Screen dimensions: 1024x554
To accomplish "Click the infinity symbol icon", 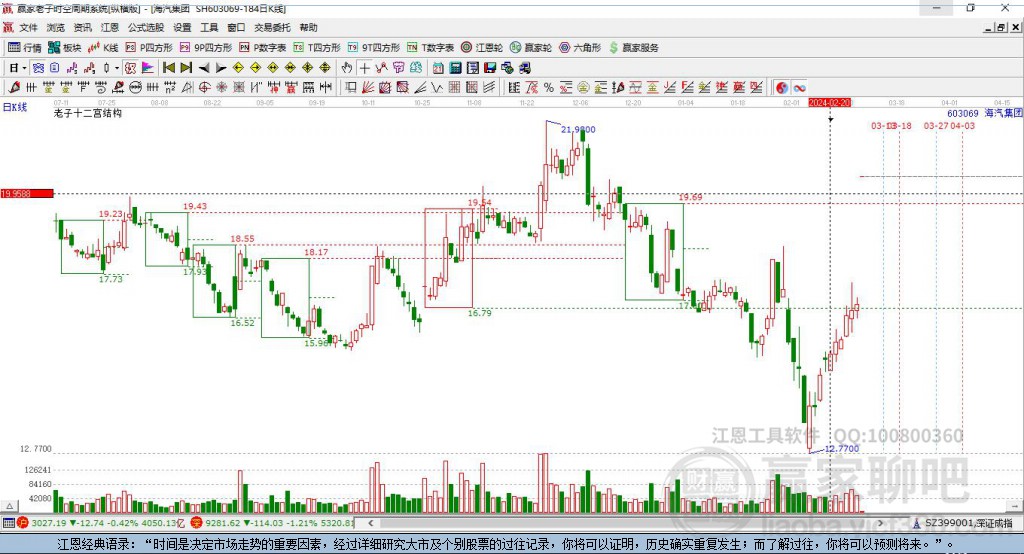I will pyautogui.click(x=799, y=88).
